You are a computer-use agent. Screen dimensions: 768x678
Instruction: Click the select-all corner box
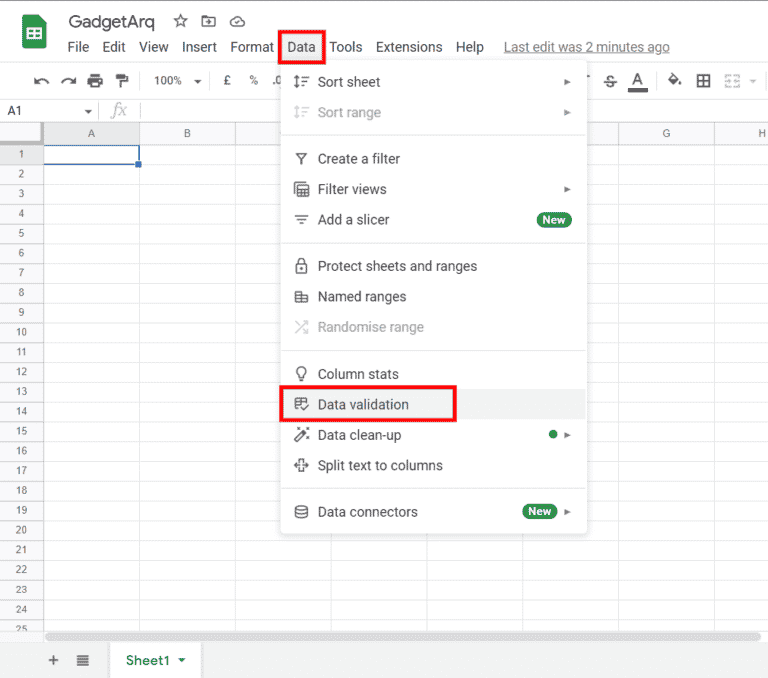tap(21, 133)
